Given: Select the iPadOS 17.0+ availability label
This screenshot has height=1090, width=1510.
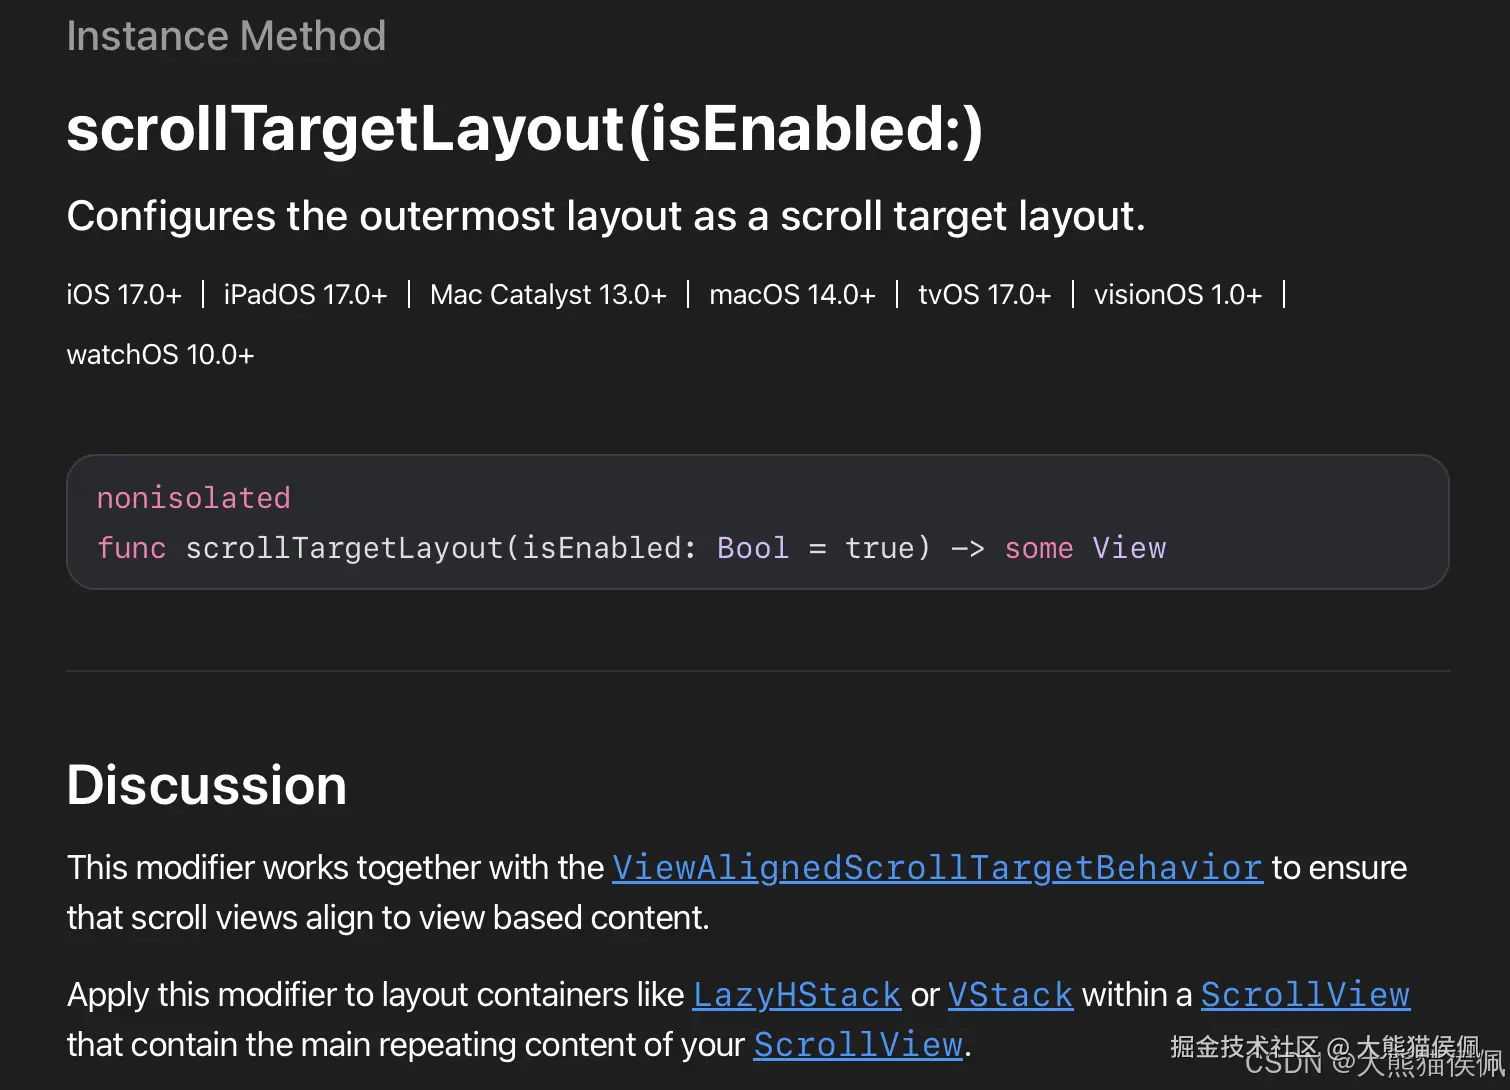Looking at the screenshot, I should point(305,295).
